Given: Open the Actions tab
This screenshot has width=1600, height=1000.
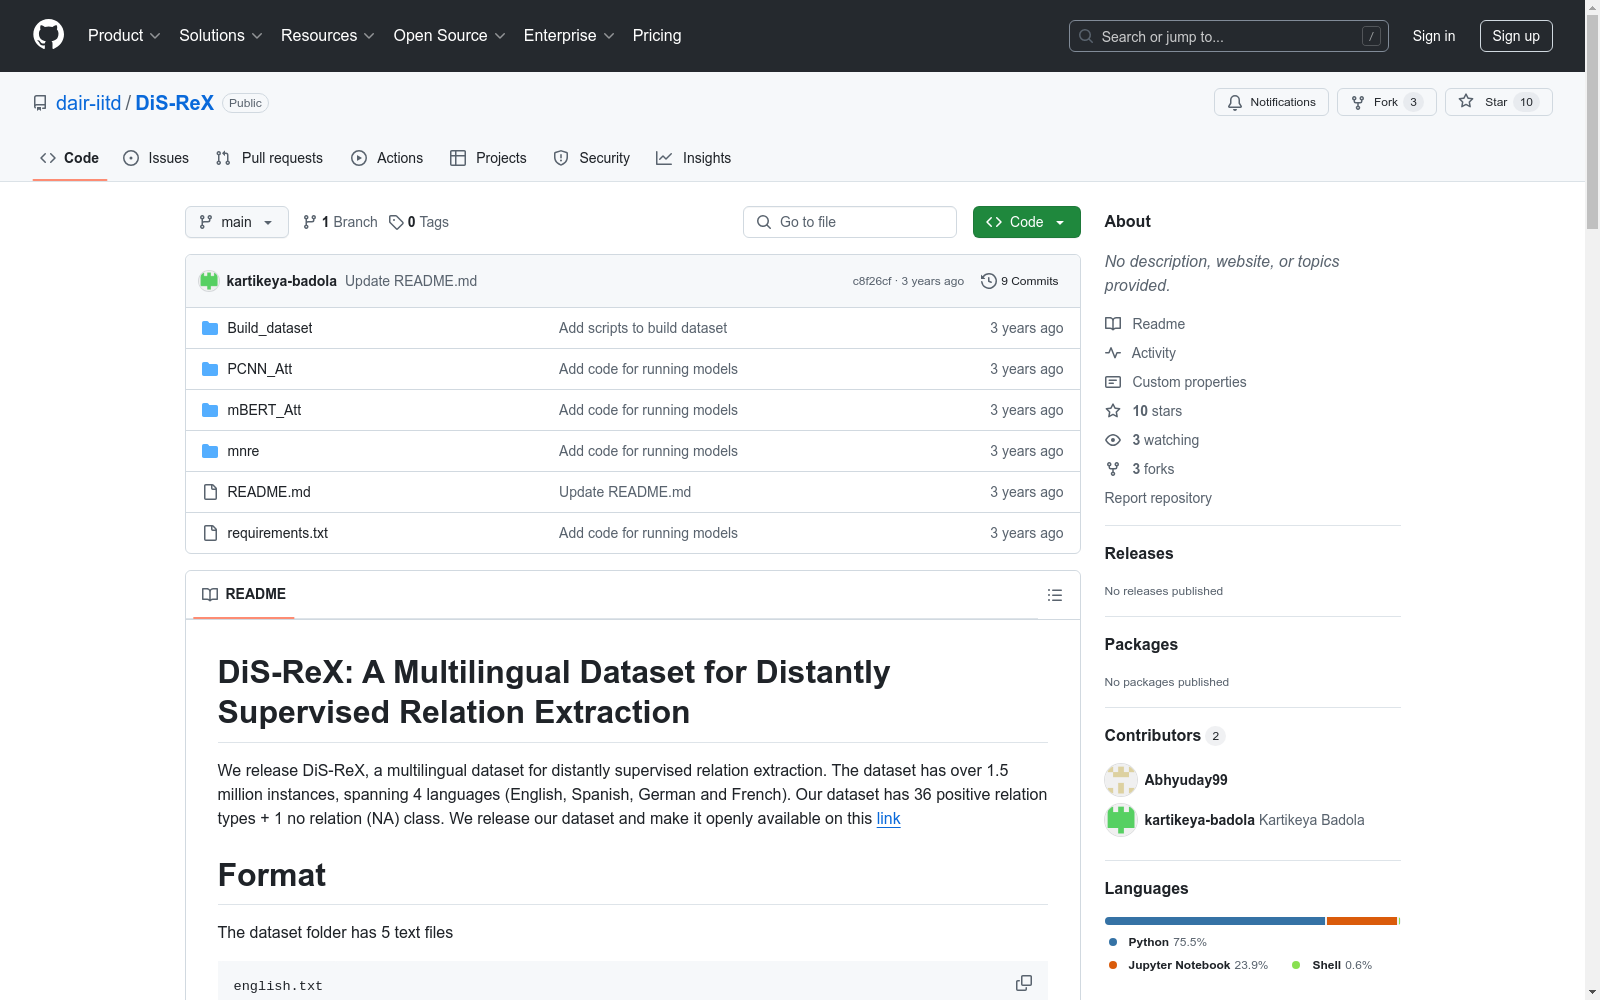Looking at the screenshot, I should click(387, 158).
